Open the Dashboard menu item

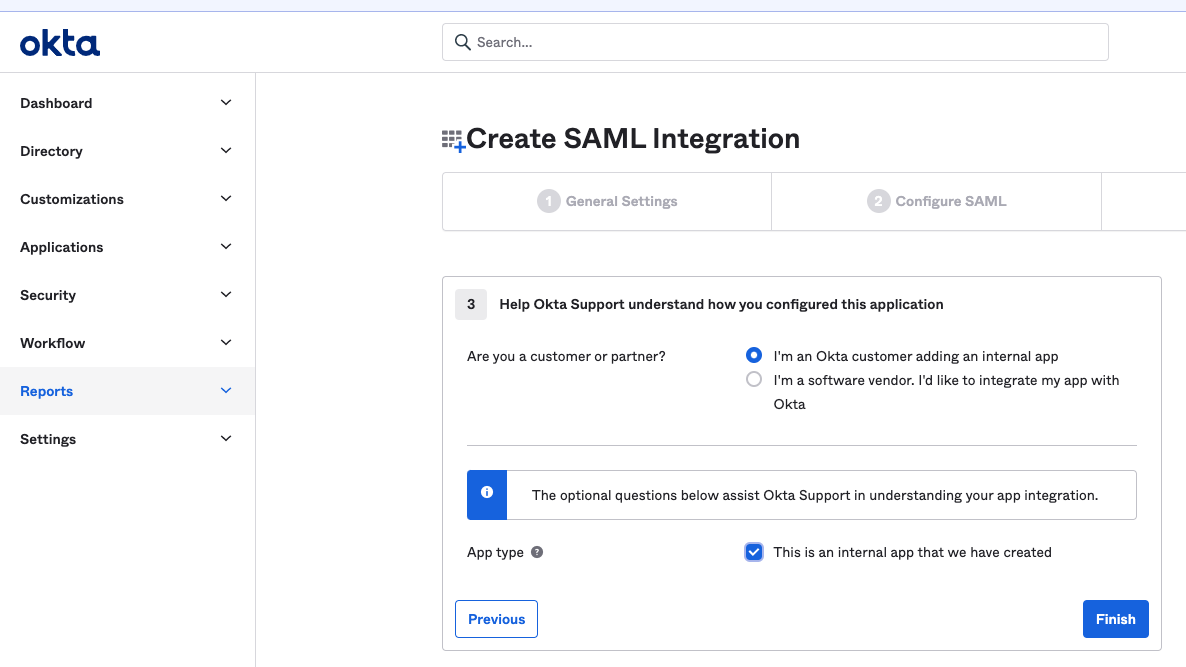(127, 103)
